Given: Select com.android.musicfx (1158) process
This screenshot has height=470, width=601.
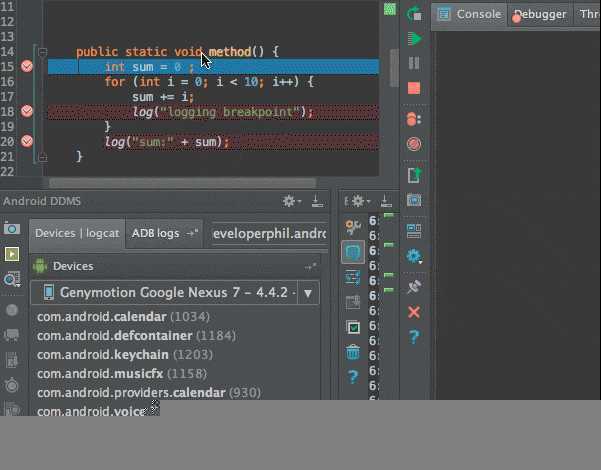Looking at the screenshot, I should (122, 374).
